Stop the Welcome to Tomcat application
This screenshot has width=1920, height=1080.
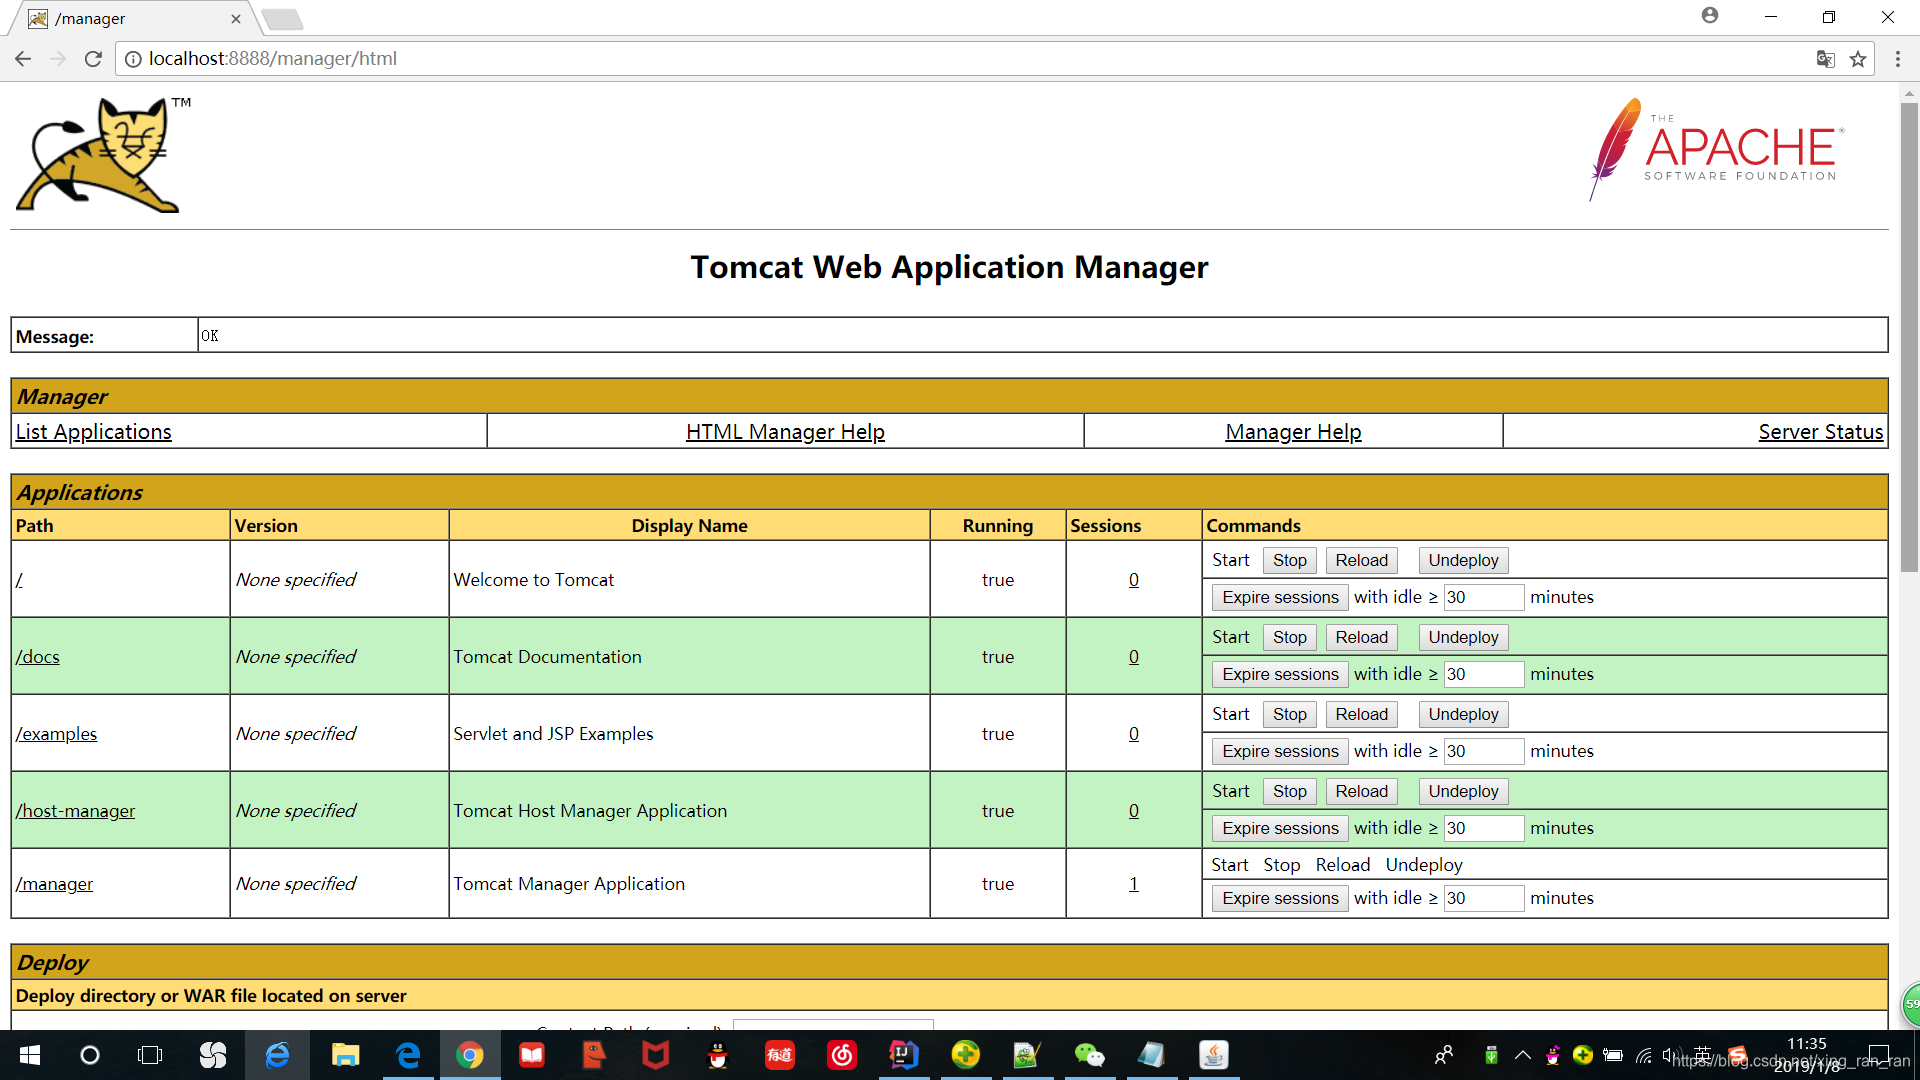point(1290,561)
